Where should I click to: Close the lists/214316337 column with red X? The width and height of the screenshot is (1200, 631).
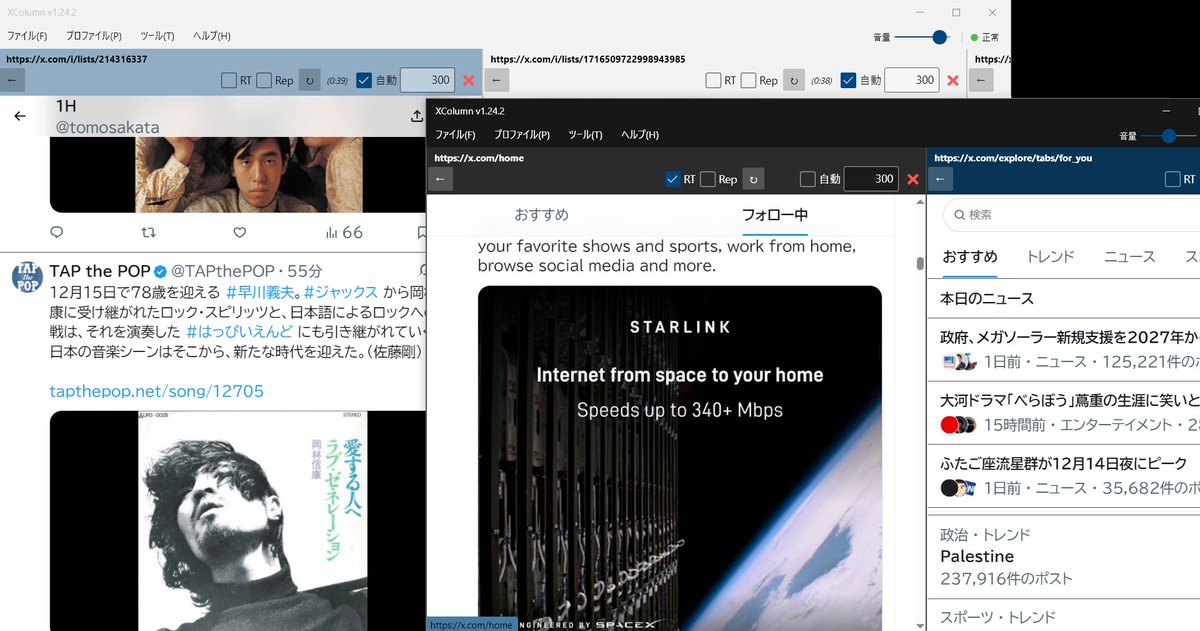pos(468,80)
